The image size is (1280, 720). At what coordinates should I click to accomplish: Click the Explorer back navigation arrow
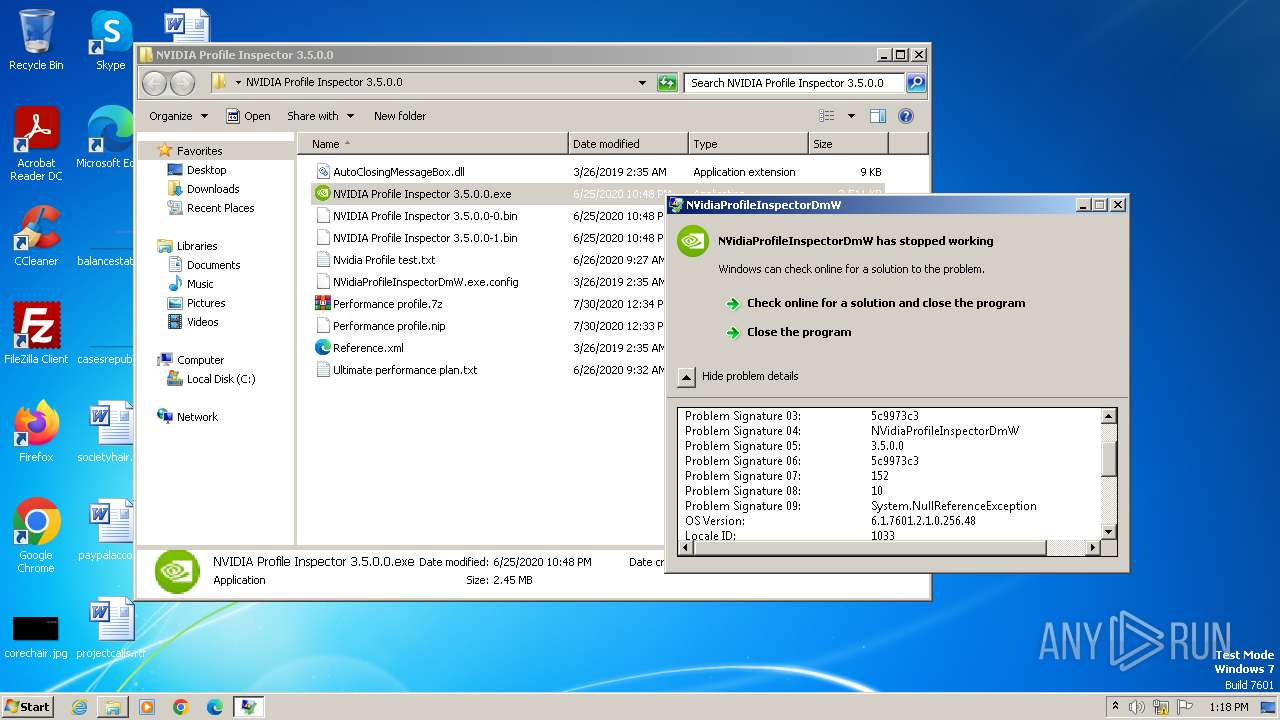point(155,83)
